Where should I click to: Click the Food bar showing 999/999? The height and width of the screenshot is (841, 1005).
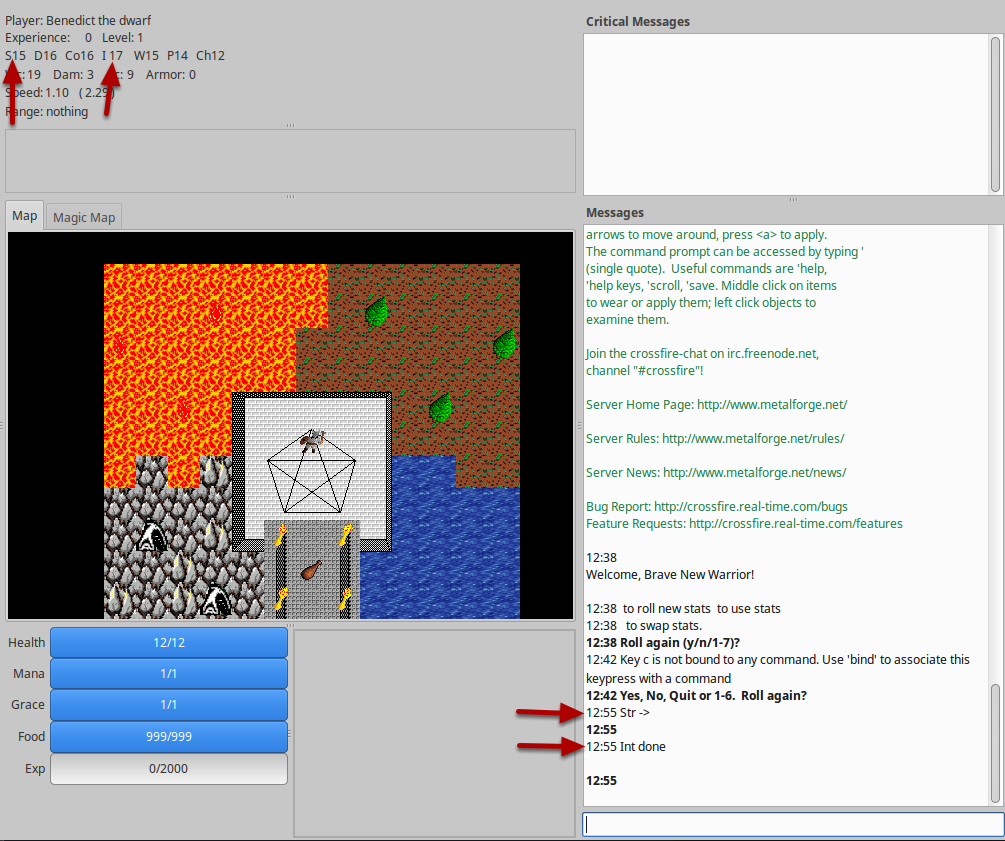[x=168, y=737]
